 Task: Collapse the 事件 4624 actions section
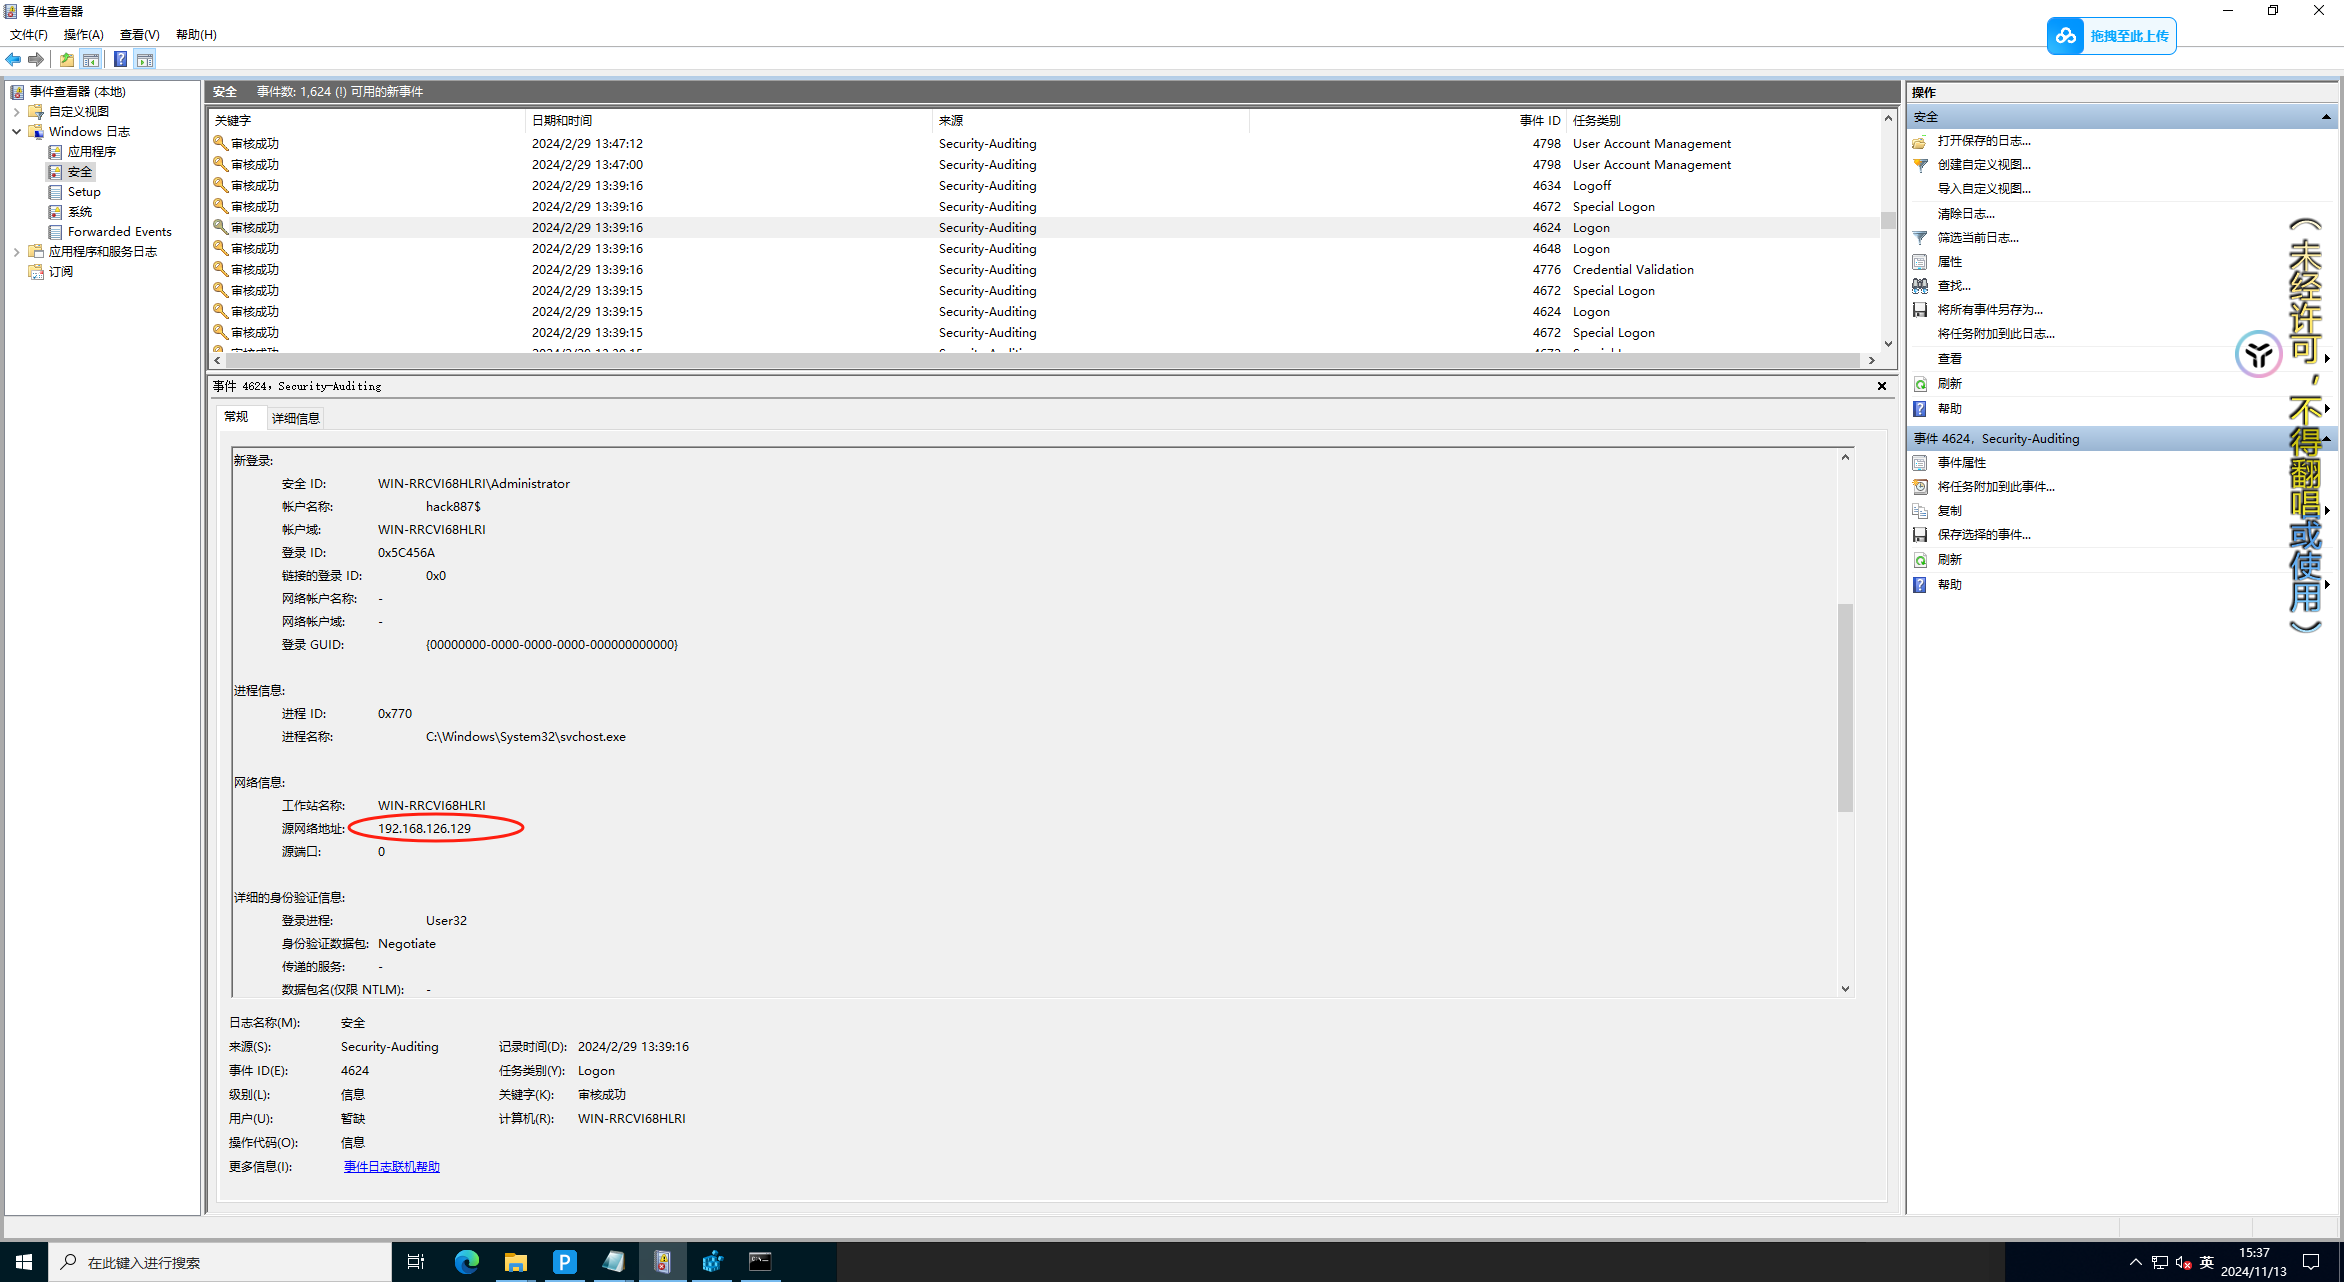2325,439
